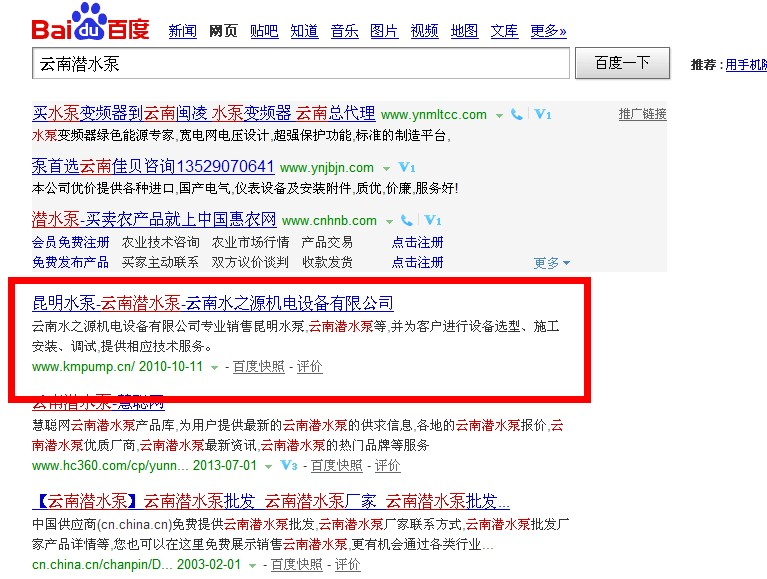Expand the 更多 sublinks dropdown

551,263
